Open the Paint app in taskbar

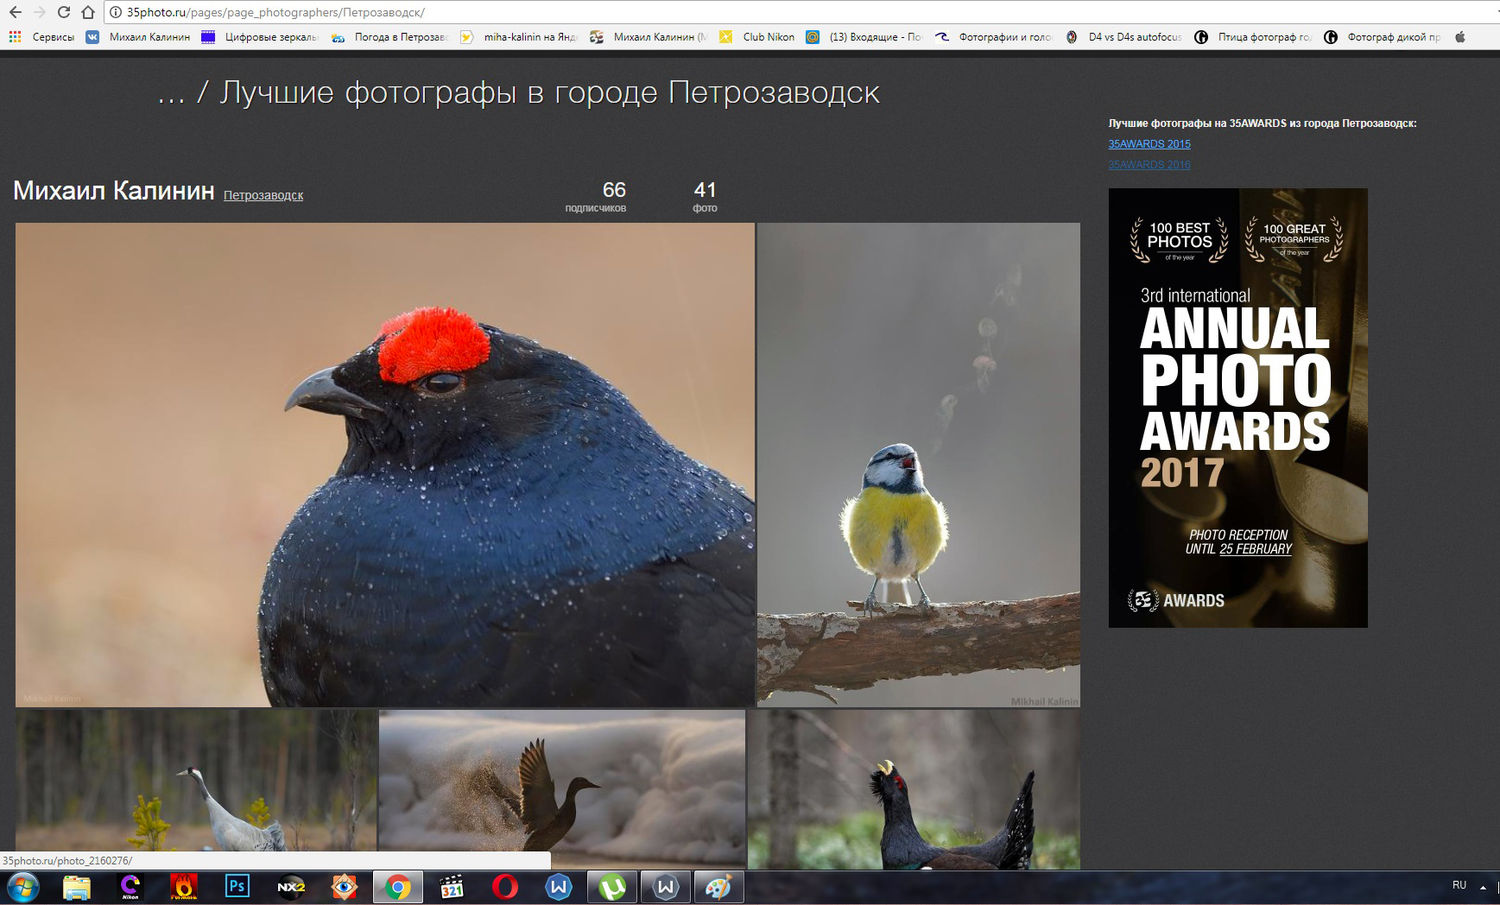tap(718, 886)
